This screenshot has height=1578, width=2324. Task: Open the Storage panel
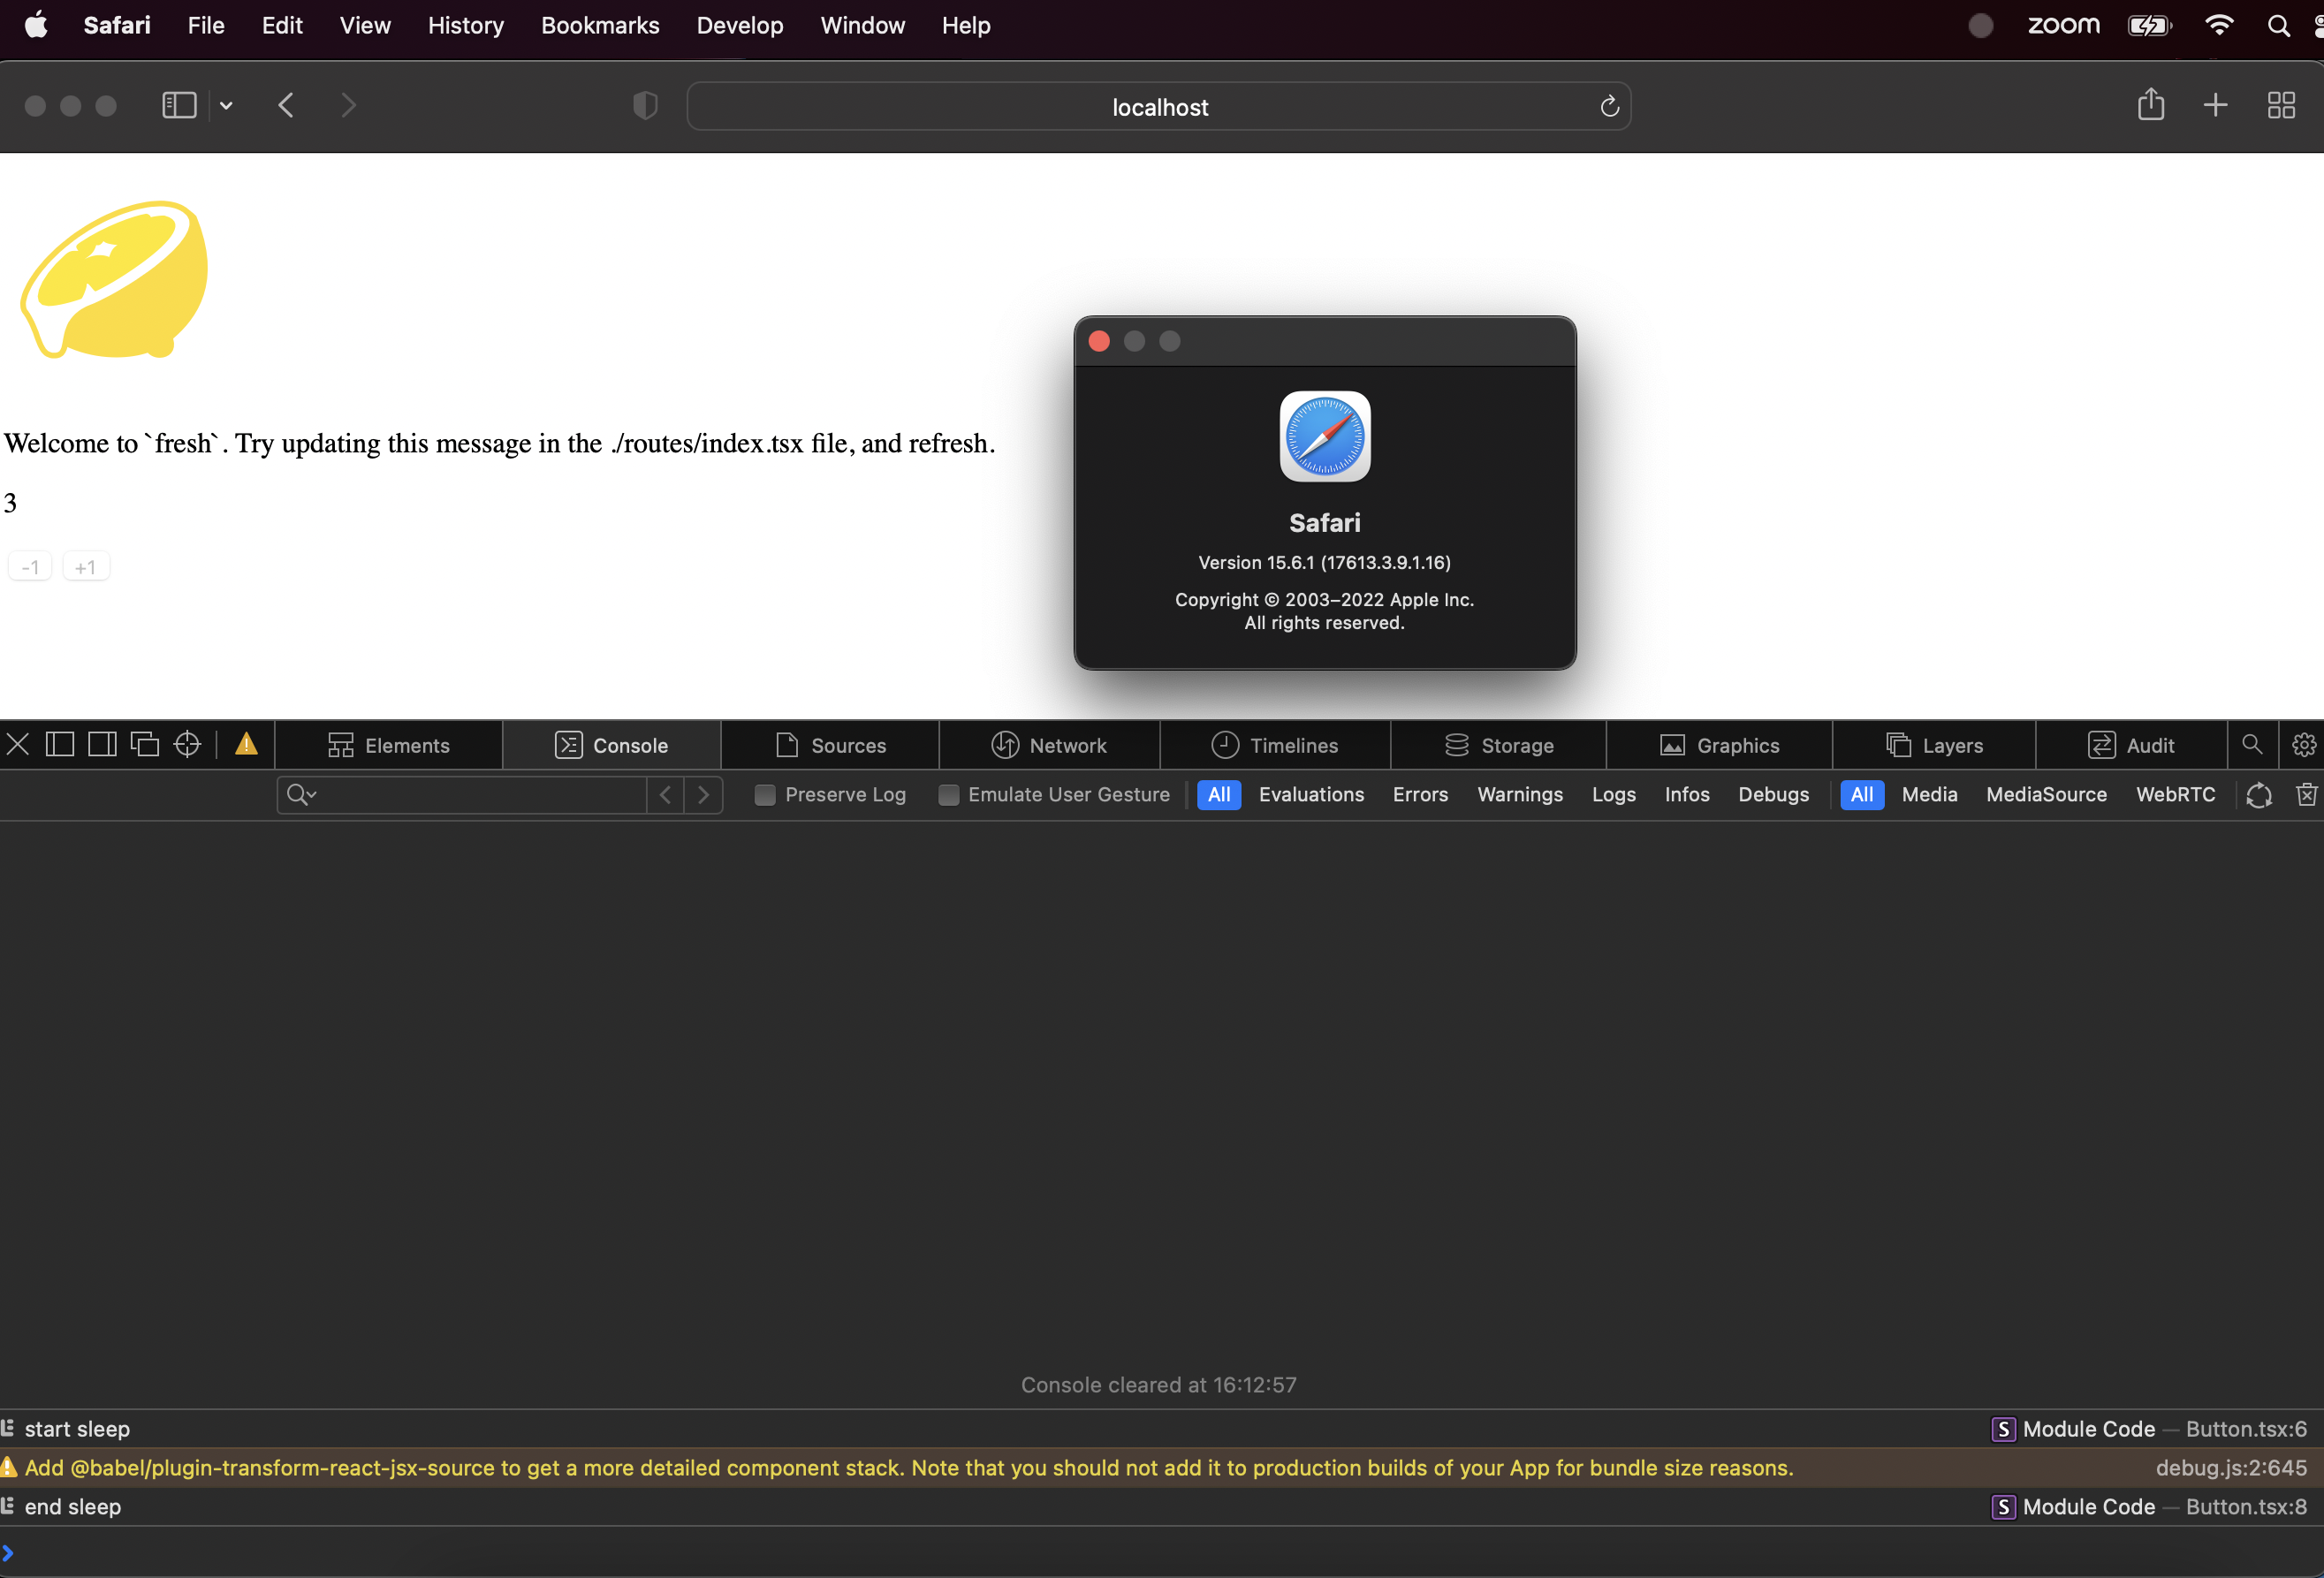[1497, 744]
